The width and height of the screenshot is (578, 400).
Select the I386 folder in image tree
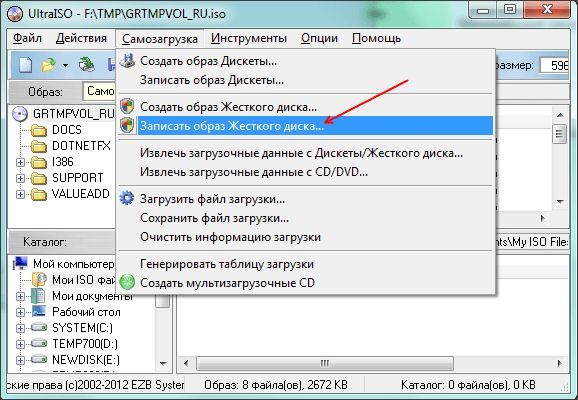click(63, 162)
